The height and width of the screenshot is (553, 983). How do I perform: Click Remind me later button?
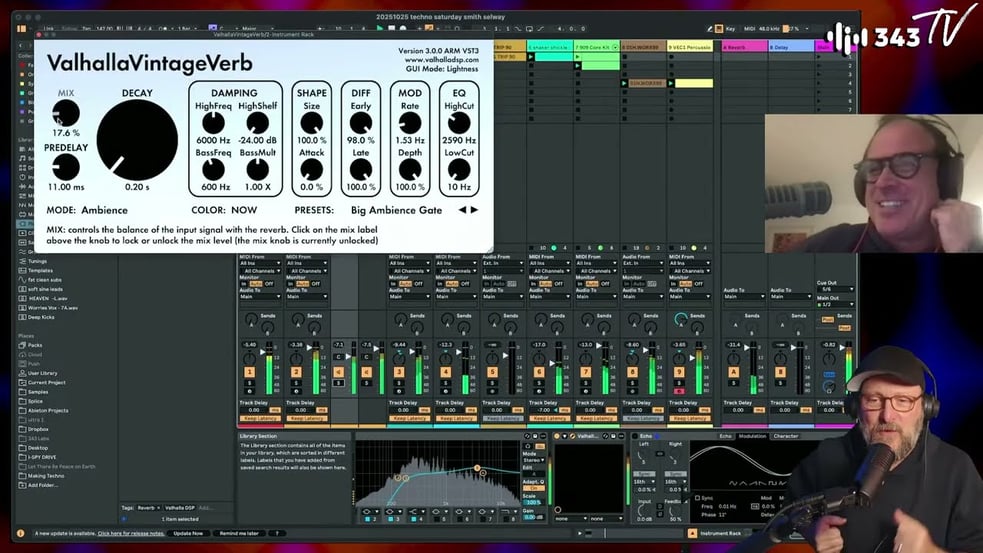pos(239,534)
